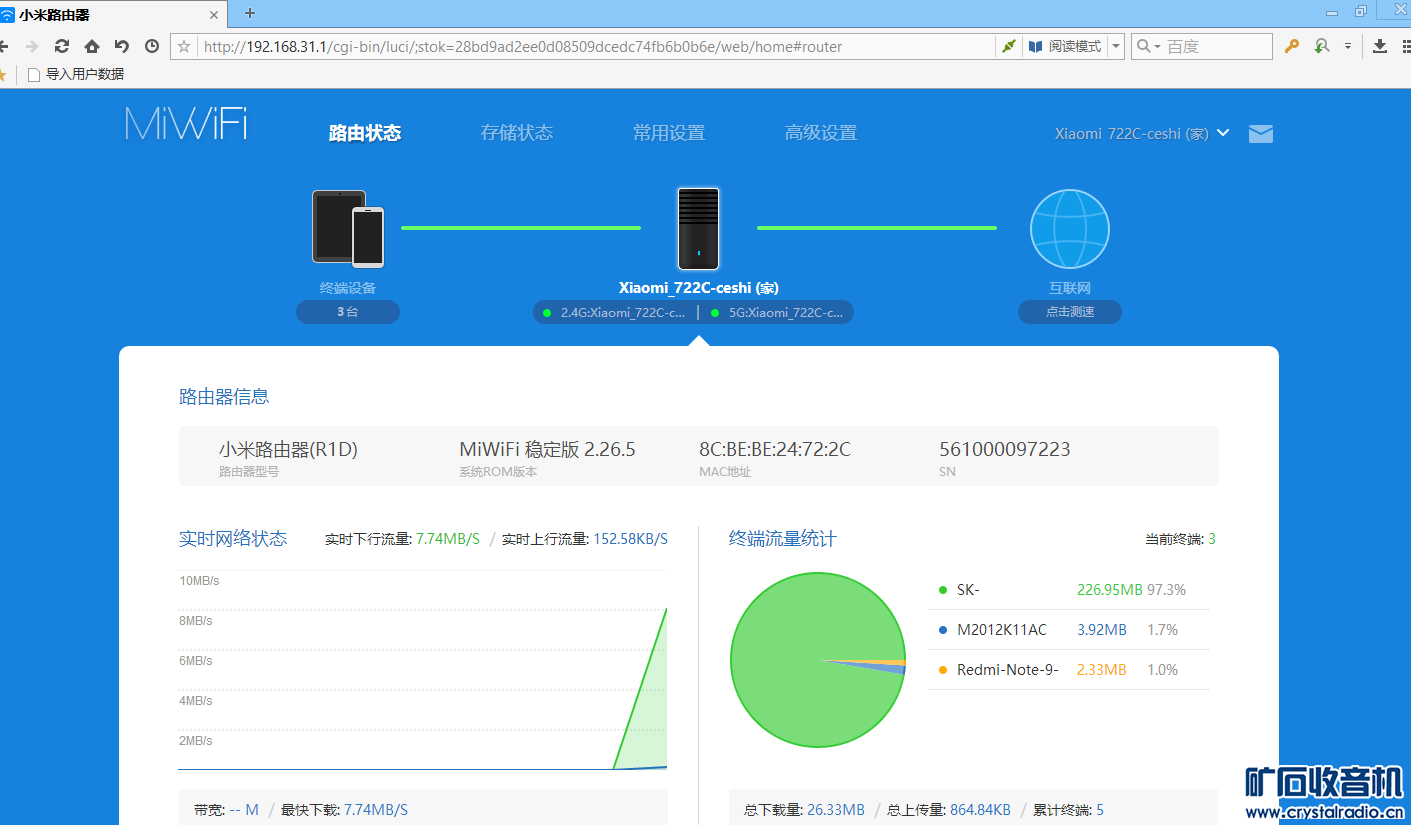This screenshot has height=825, width=1411.
Task: Click the Wi-Fi favicon on the tab
Action: click(x=8, y=14)
